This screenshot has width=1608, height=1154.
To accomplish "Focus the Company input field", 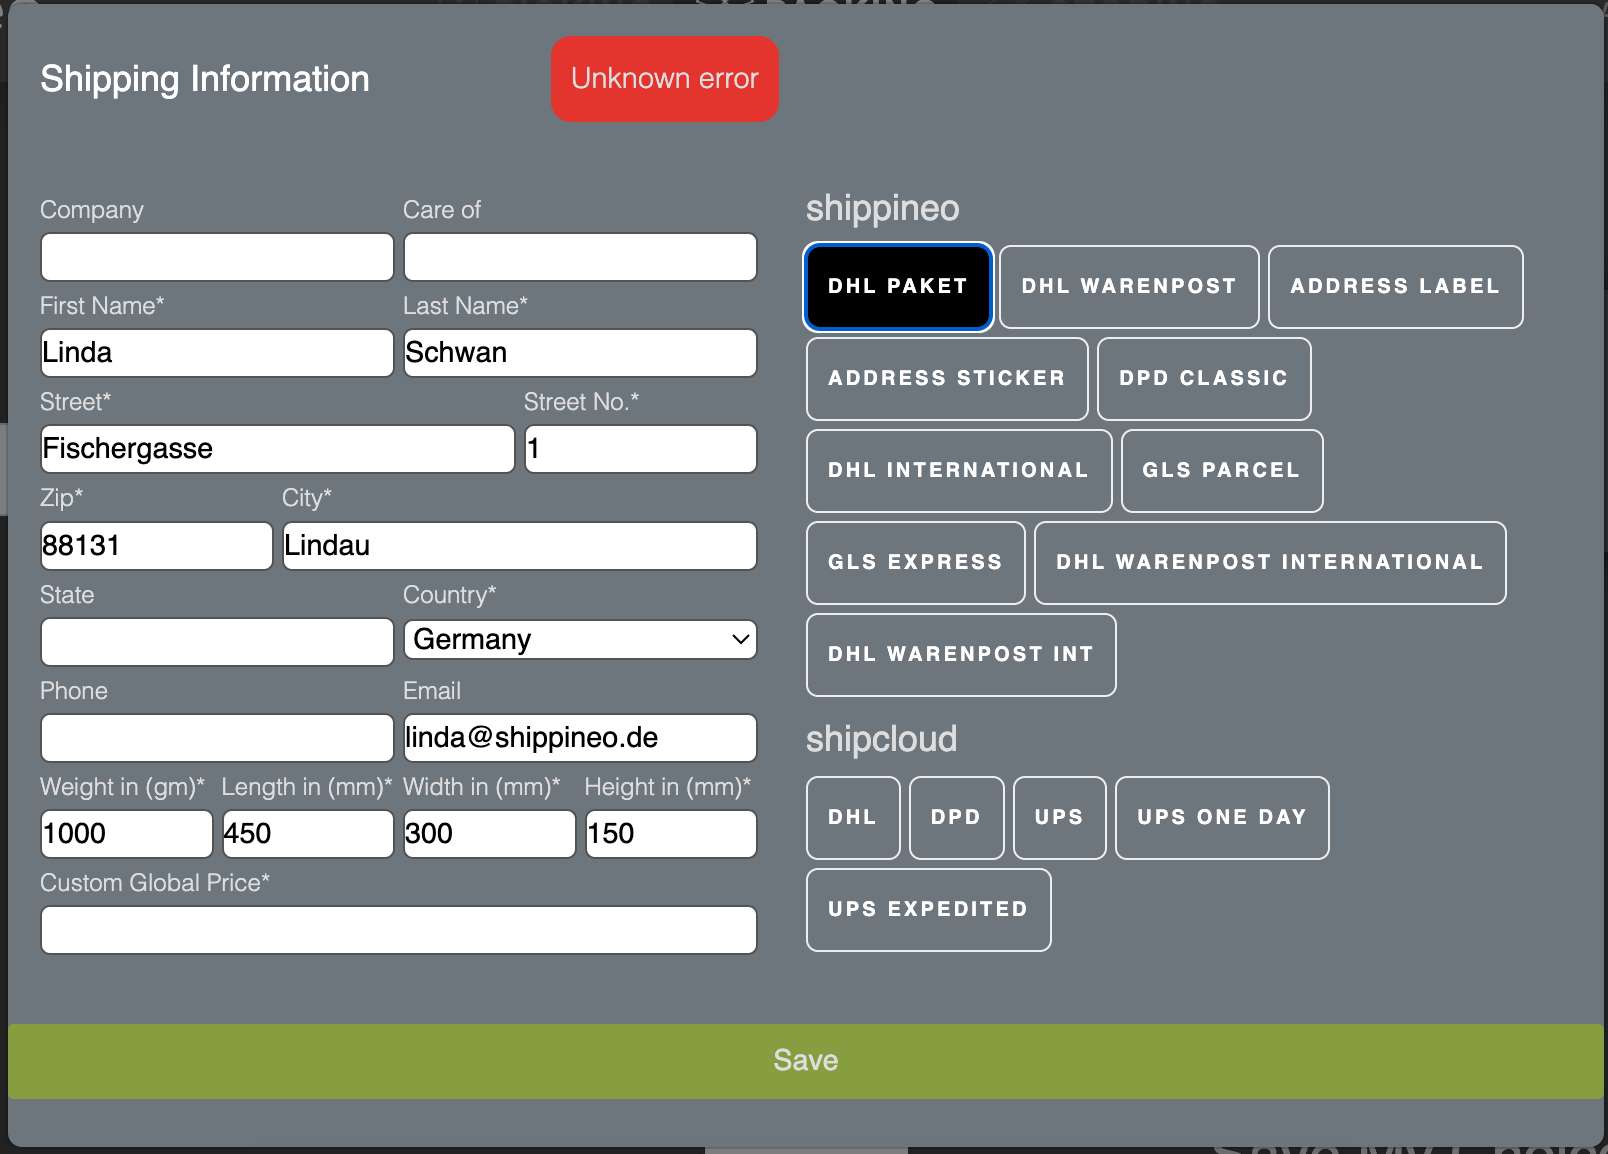I will point(217,257).
